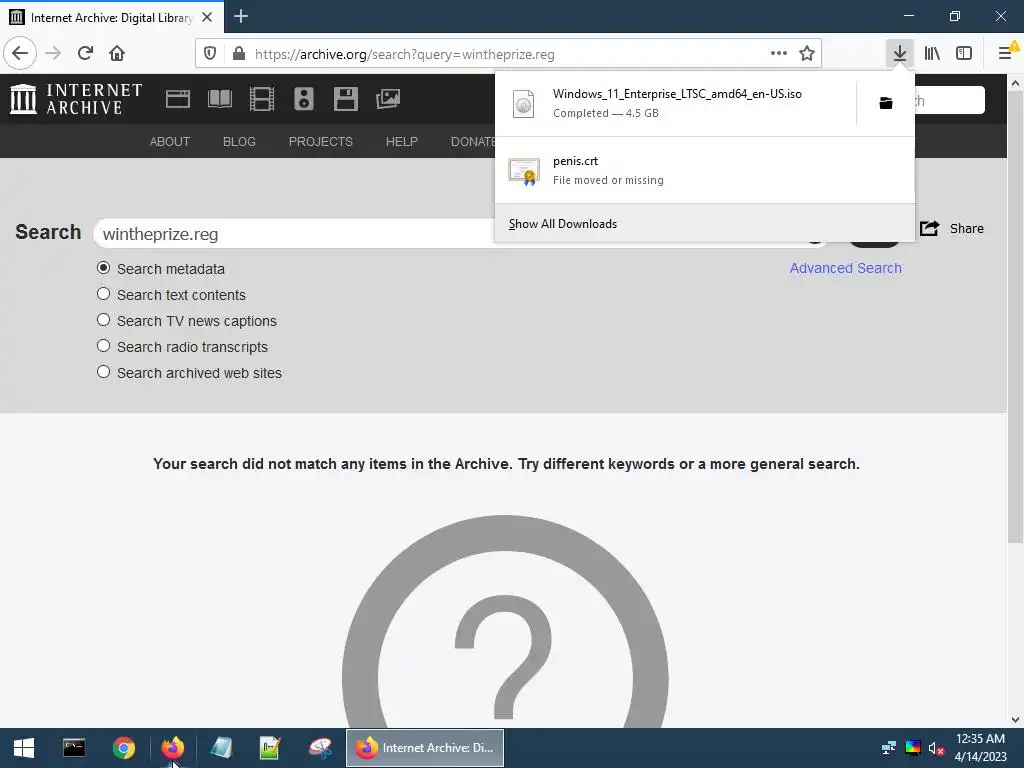Open DONATE in the navigation bar

tap(473, 142)
